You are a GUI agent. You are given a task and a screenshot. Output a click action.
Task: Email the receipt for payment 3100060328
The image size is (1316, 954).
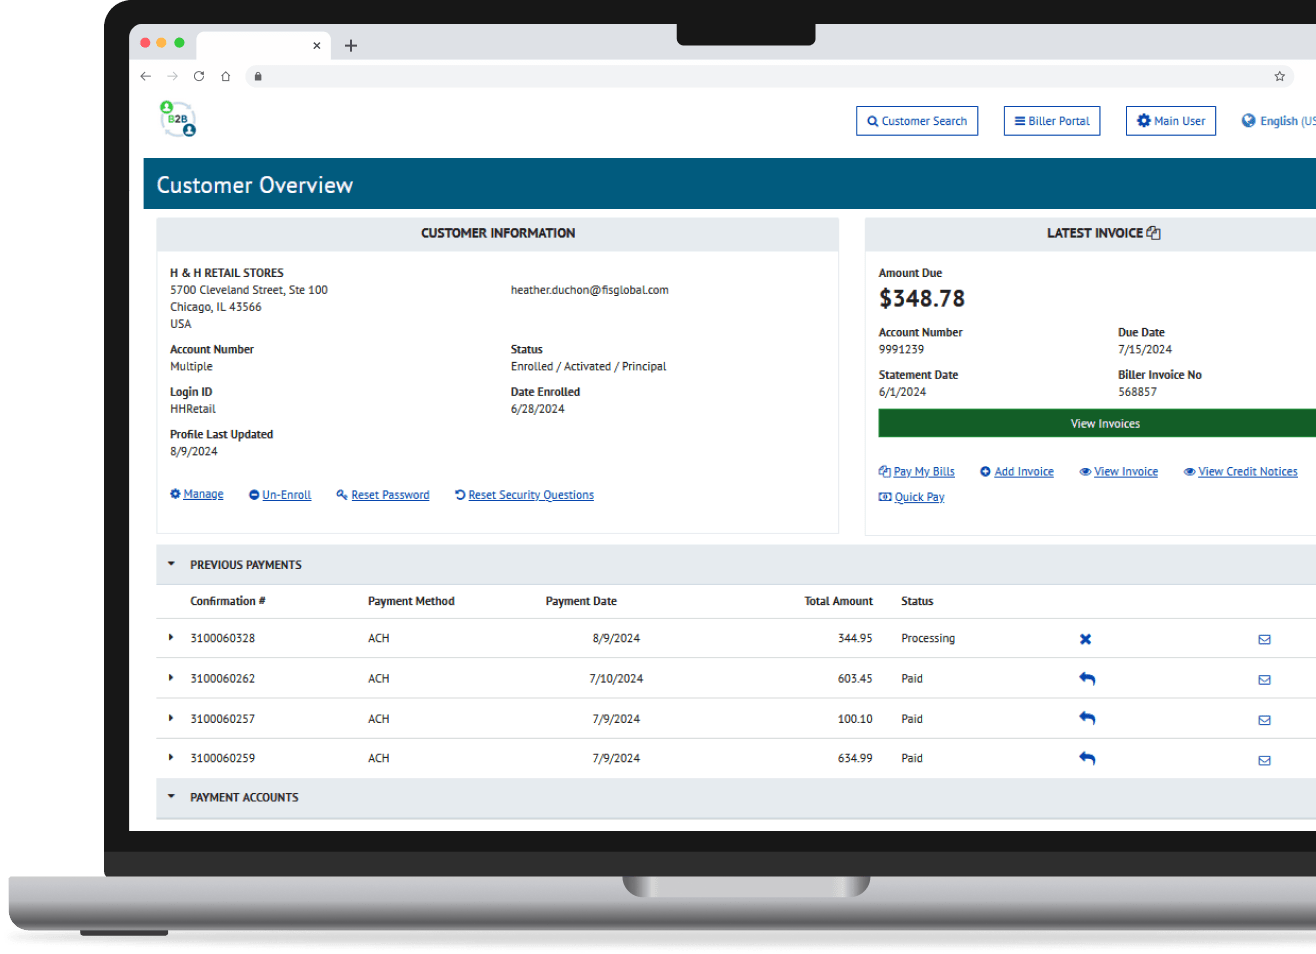pyautogui.click(x=1264, y=640)
